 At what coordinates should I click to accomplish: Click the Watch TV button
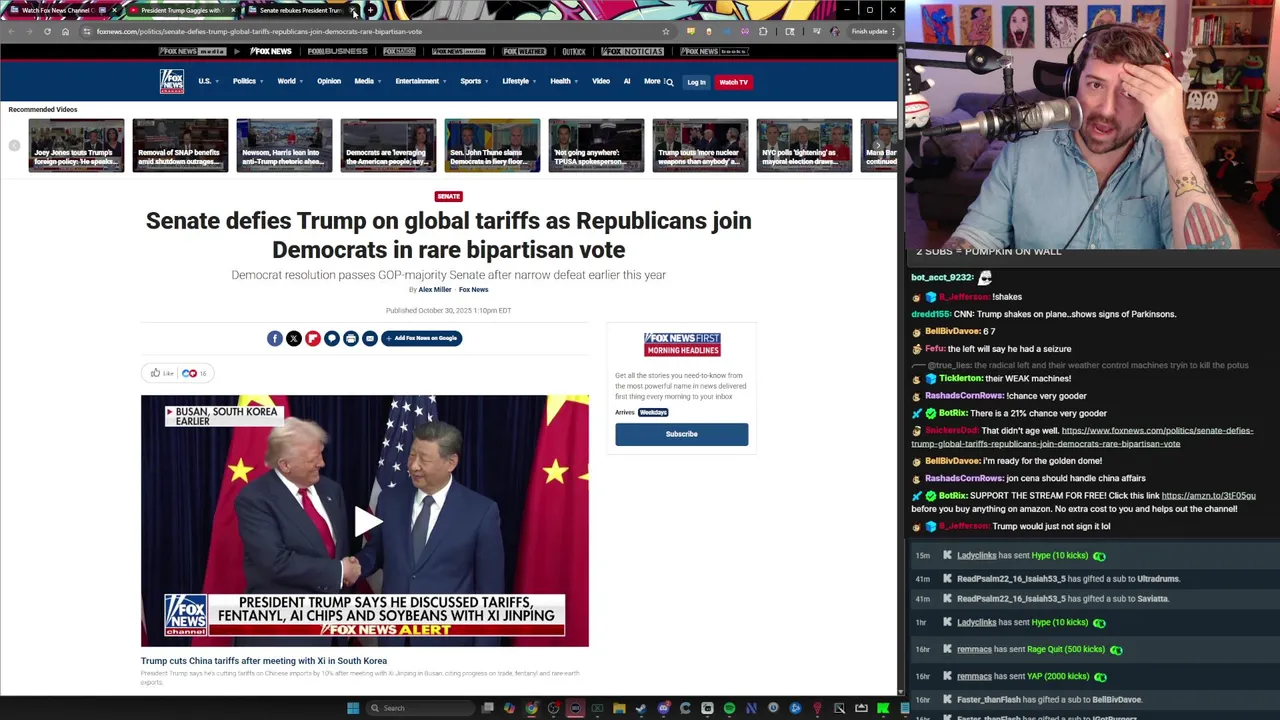click(733, 82)
